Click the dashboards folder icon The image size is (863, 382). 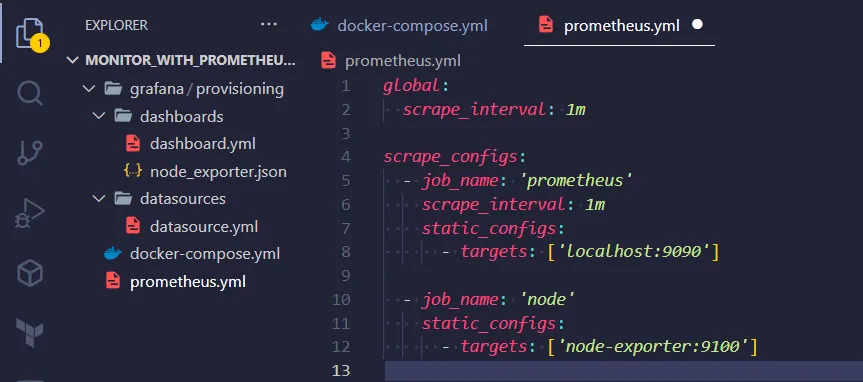tap(123, 116)
